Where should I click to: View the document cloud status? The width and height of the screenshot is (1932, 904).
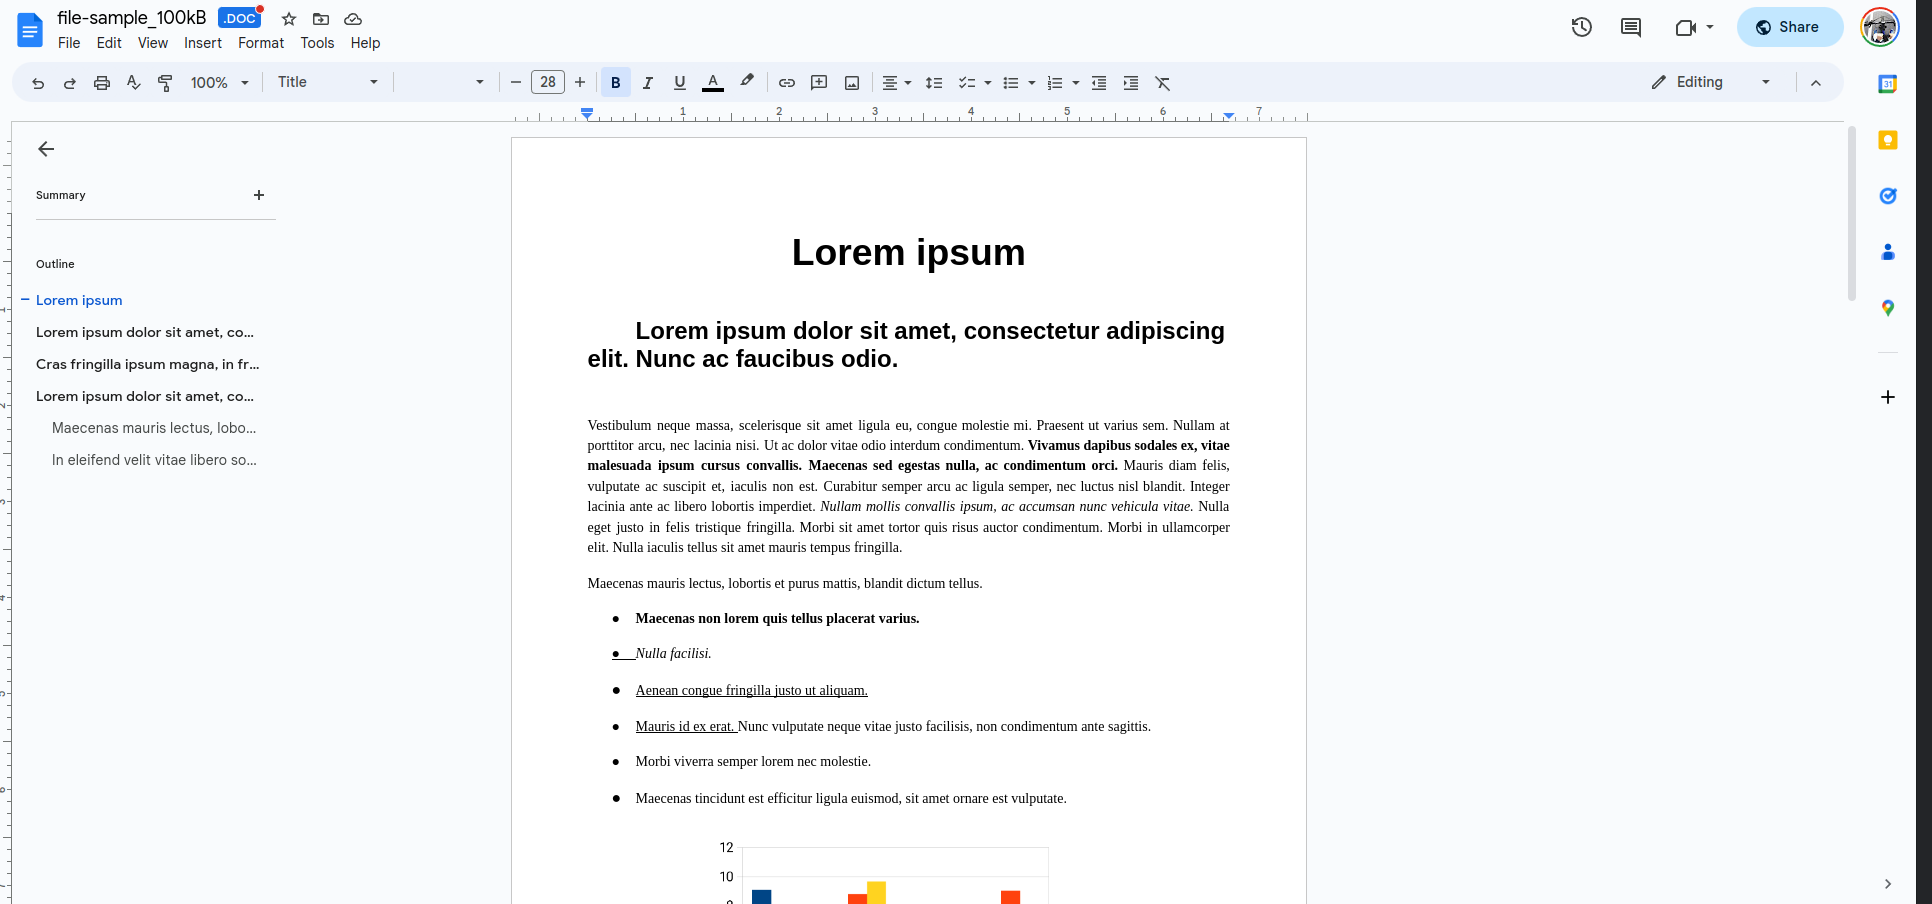coord(353,19)
